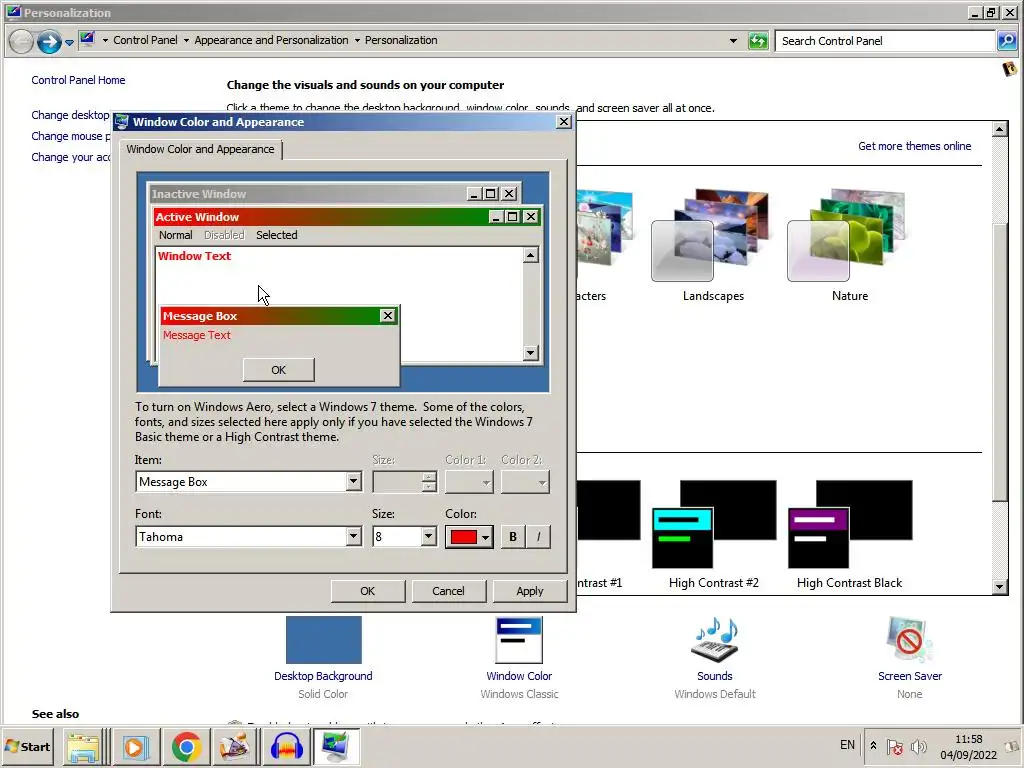This screenshot has width=1024, height=768.
Task: Go forward with the navigation arrow
Action: coord(49,42)
